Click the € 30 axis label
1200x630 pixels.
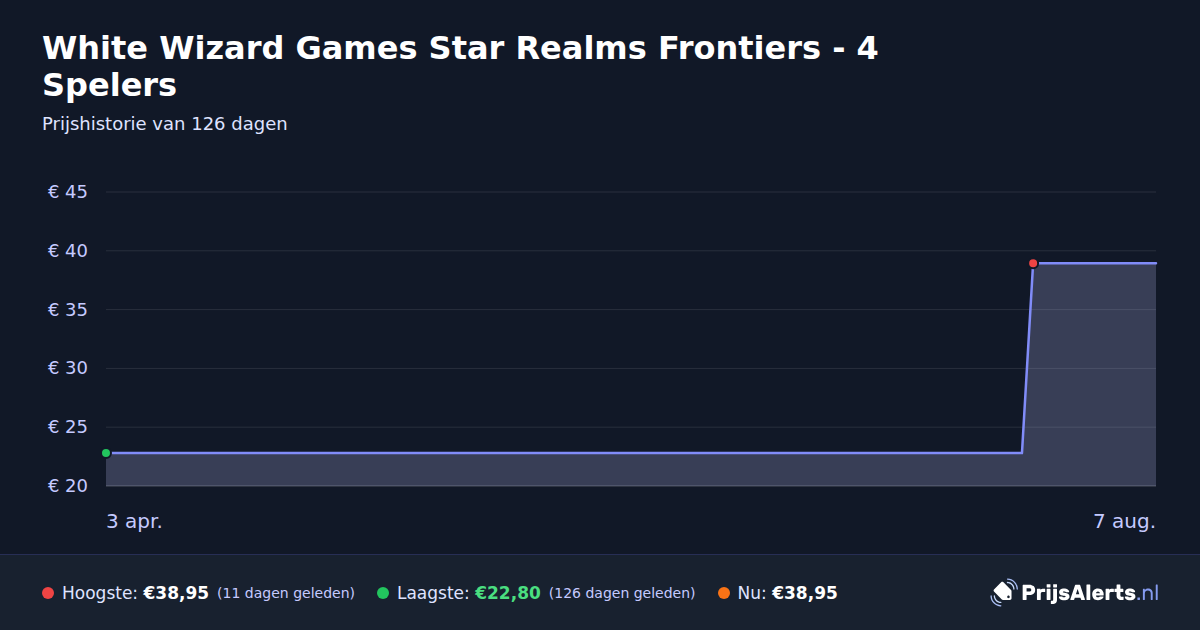[x=68, y=368]
